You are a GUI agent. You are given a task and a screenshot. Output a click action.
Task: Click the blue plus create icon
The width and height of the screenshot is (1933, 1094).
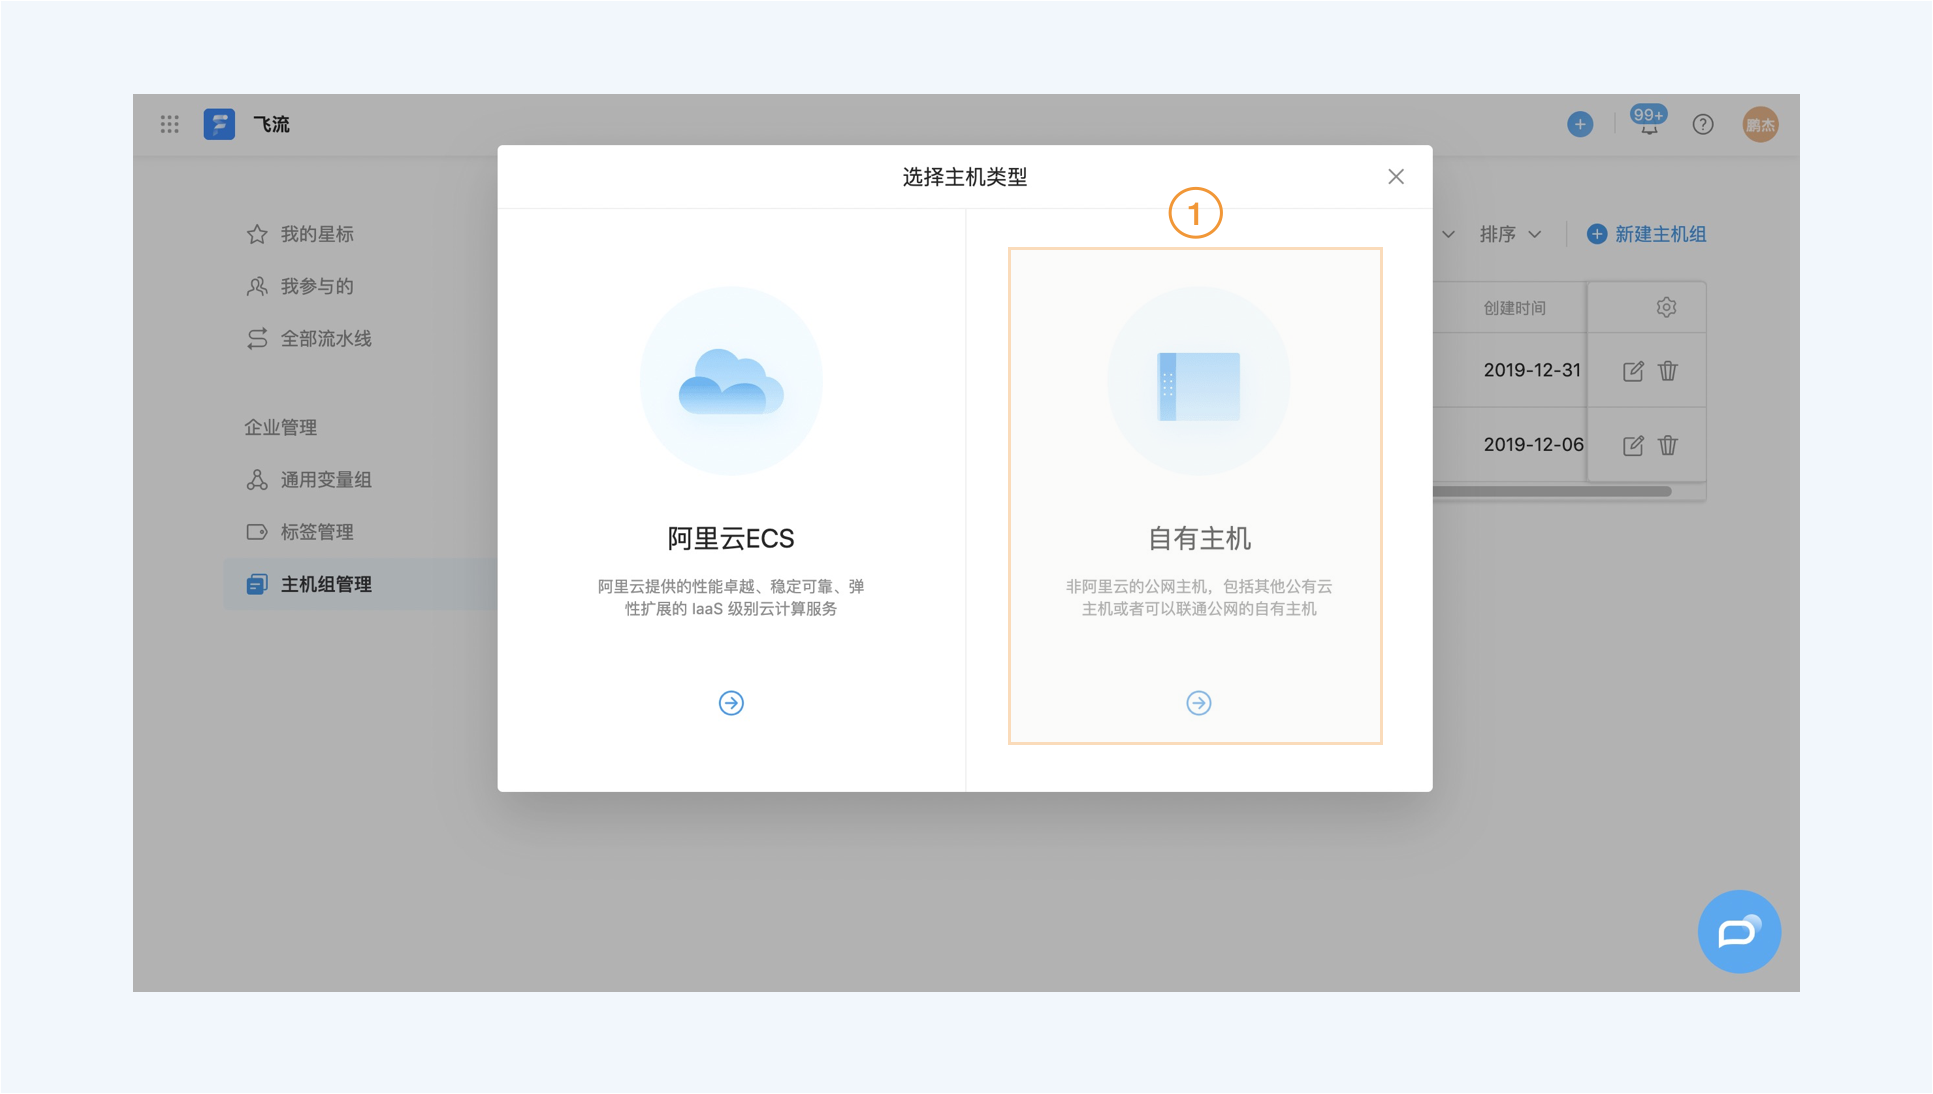click(x=1580, y=124)
